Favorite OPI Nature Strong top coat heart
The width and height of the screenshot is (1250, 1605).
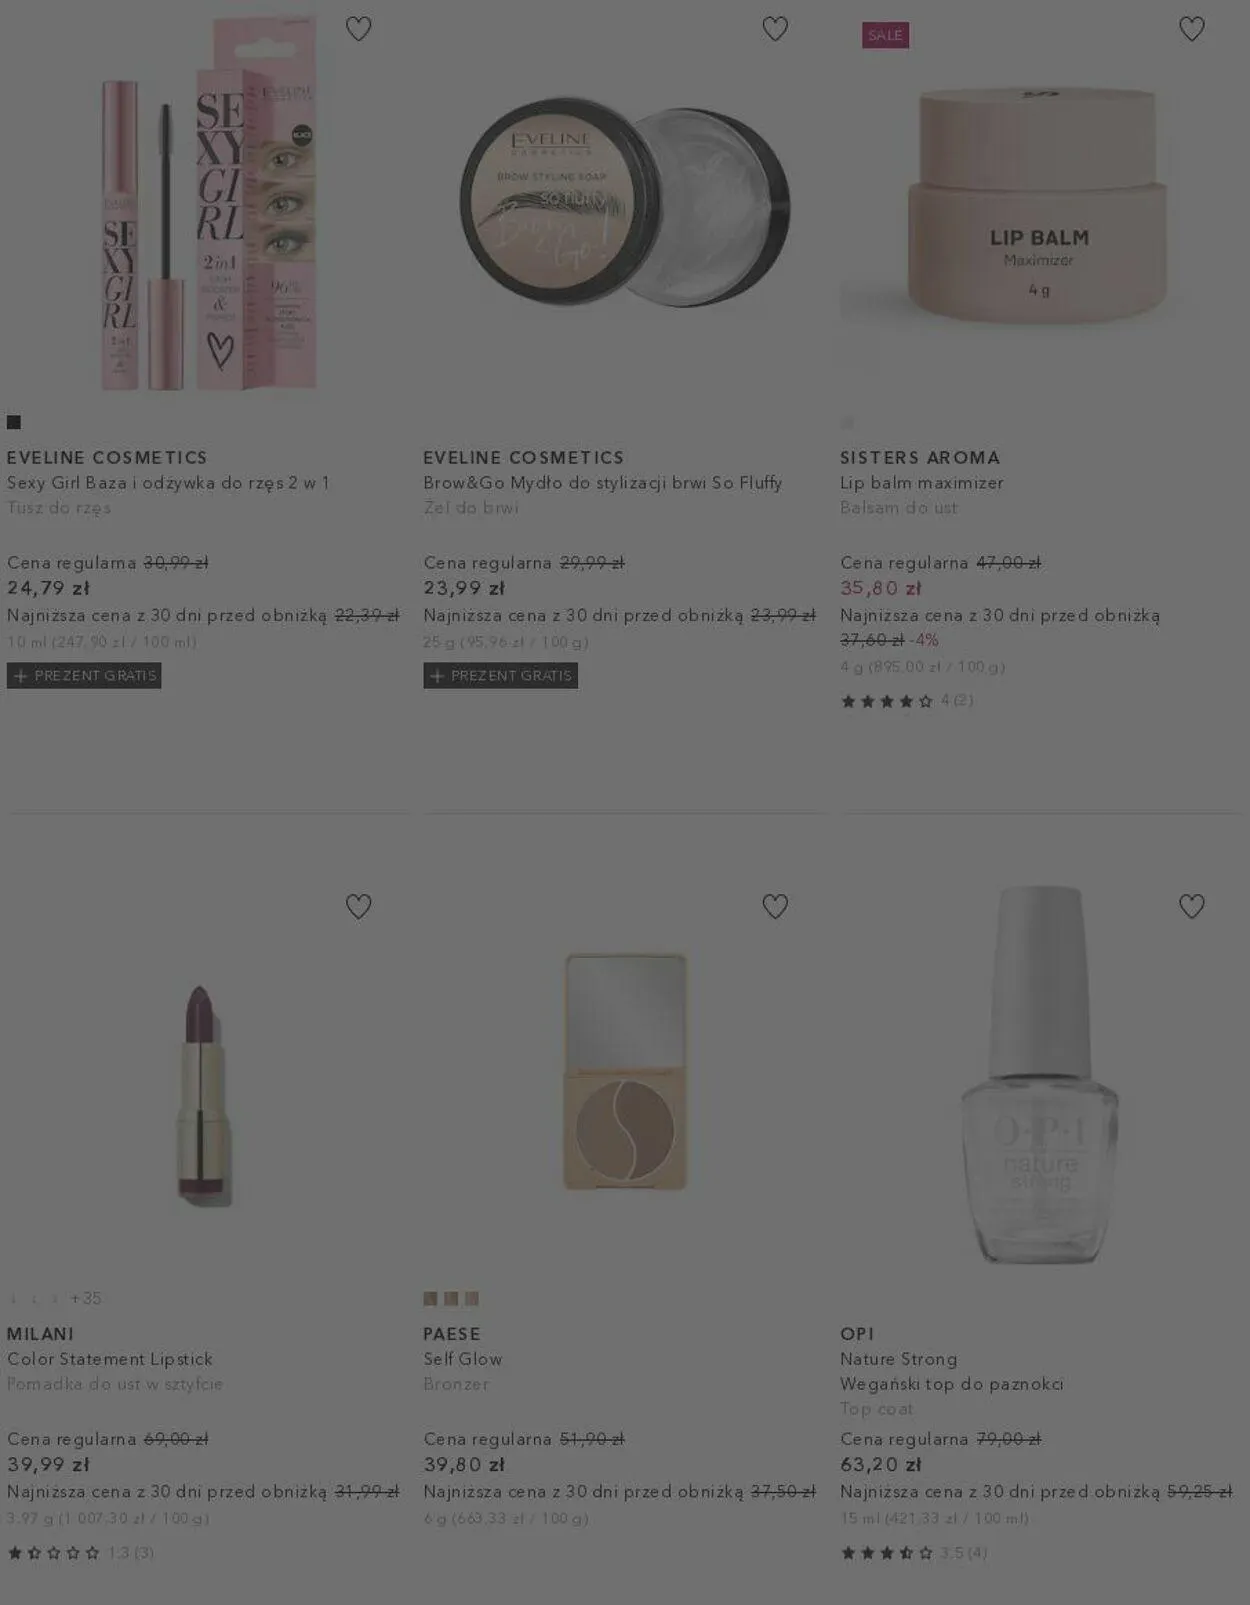click(1192, 906)
